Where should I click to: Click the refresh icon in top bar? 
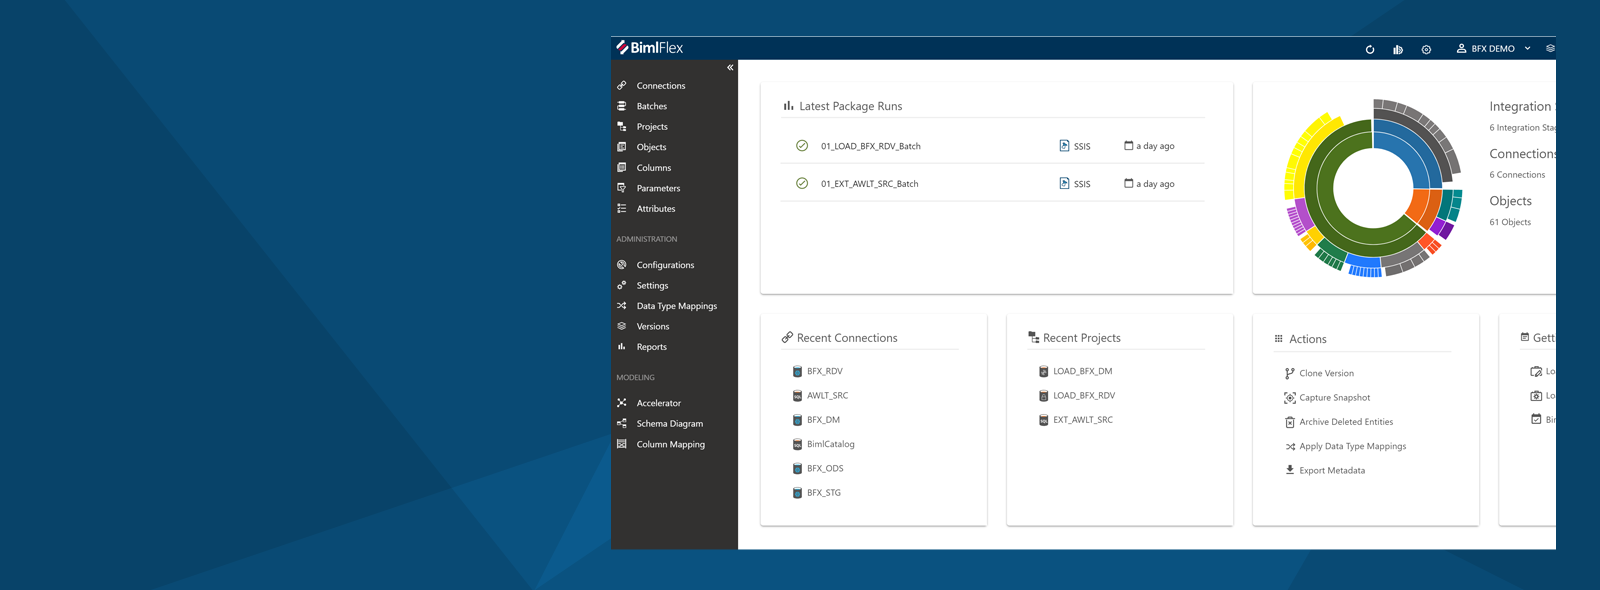coord(1370,49)
